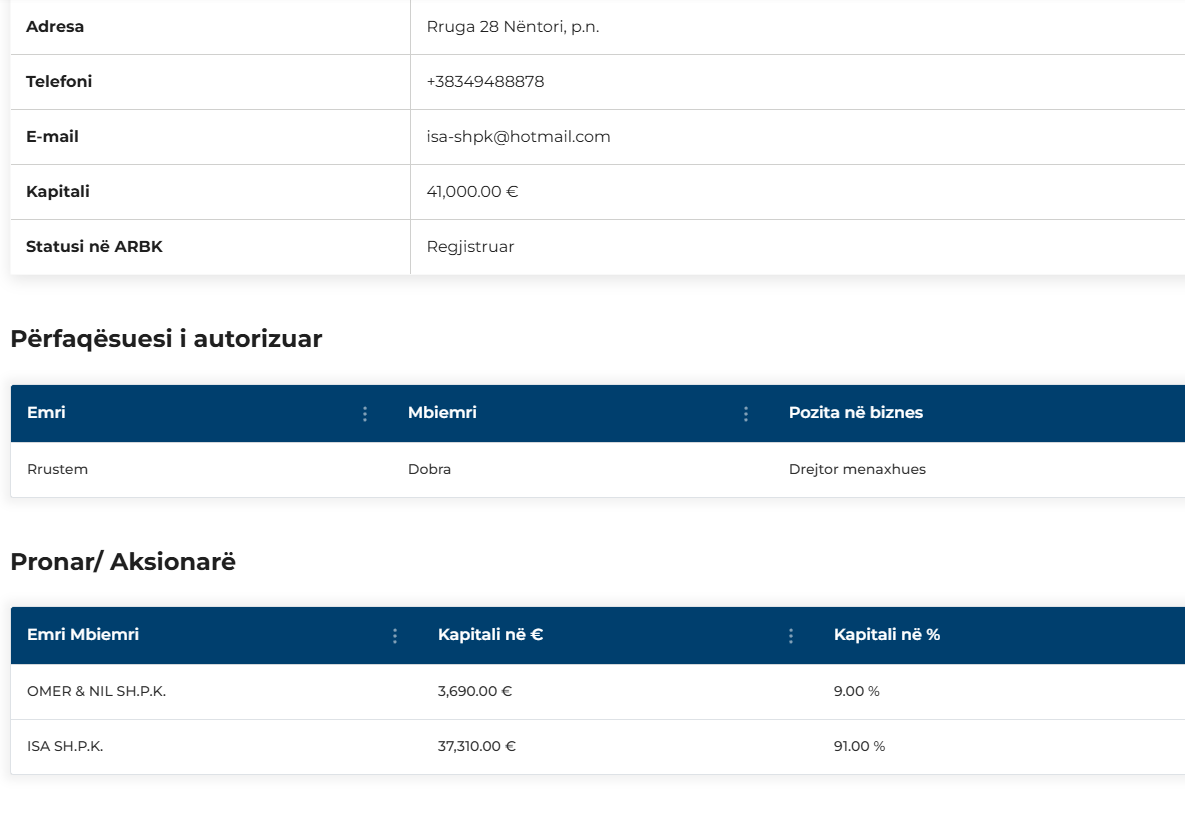This screenshot has width=1185, height=823.
Task: Click the 37,310.00 € capital cell
Action: (x=477, y=746)
